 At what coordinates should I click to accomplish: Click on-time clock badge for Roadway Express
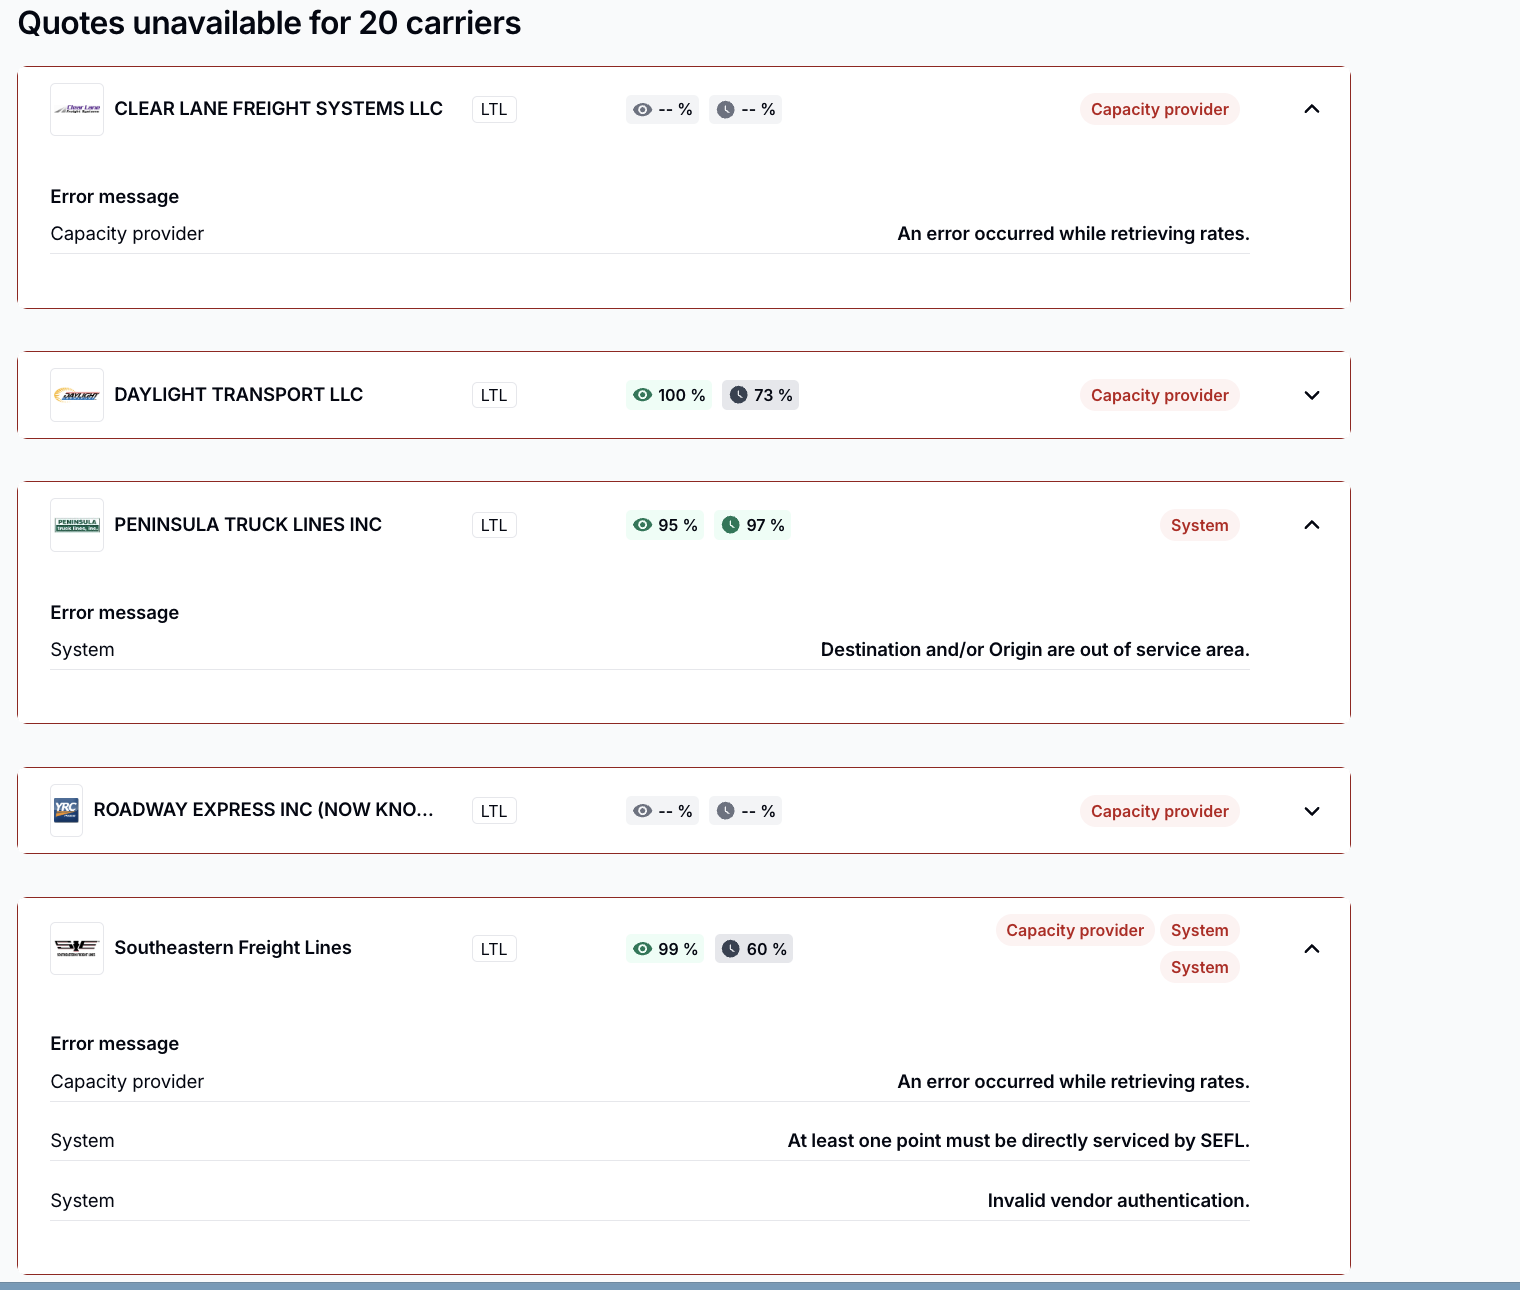tap(746, 811)
